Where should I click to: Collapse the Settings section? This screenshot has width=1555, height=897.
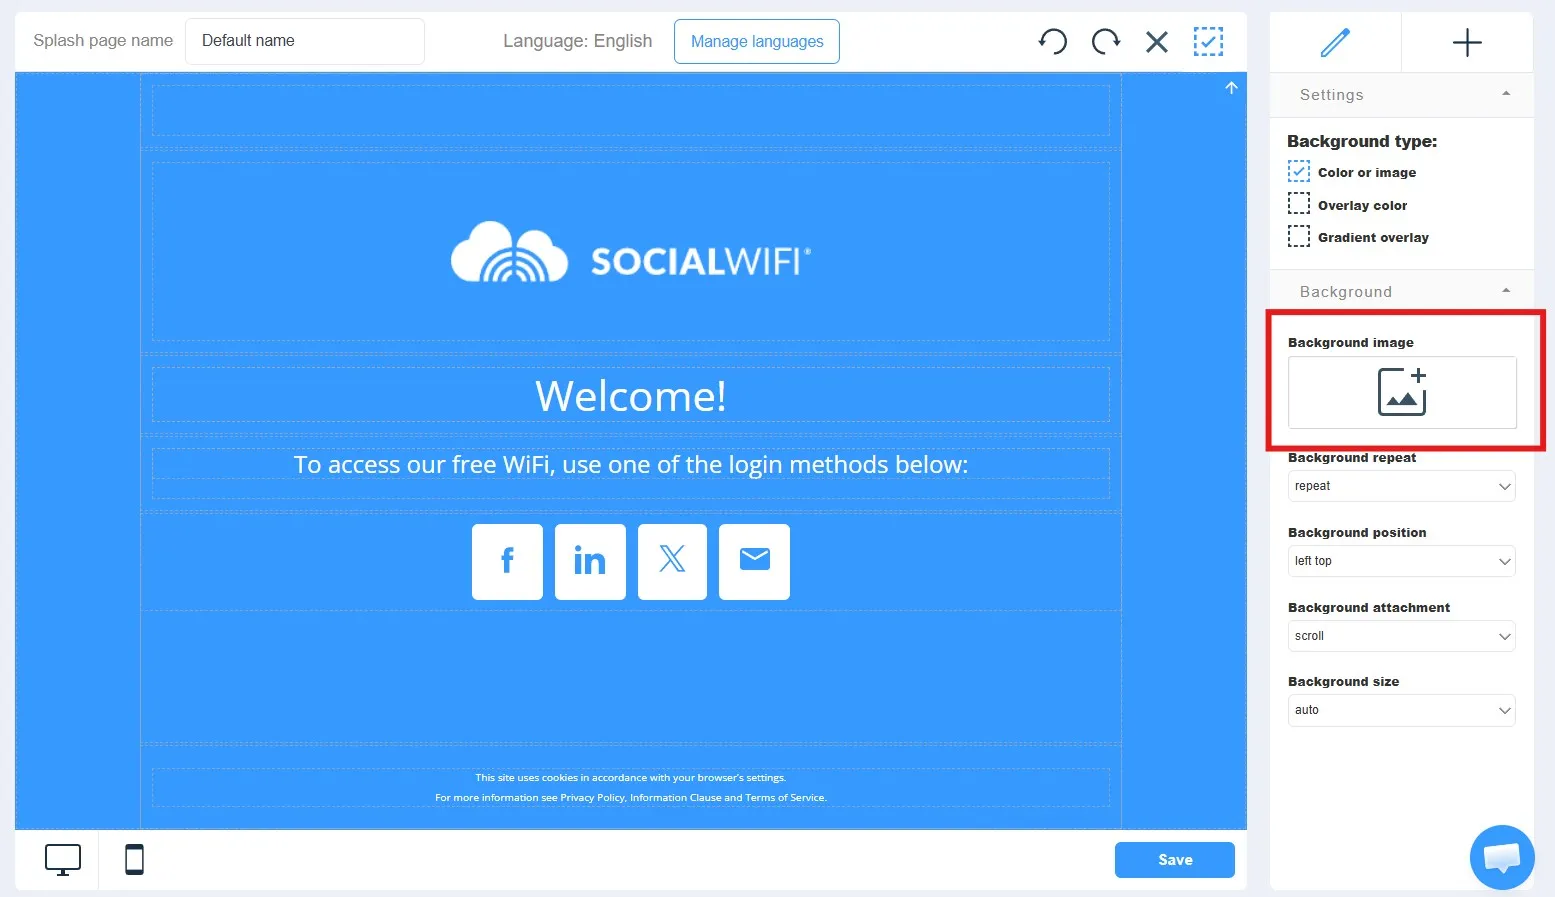tap(1401, 95)
